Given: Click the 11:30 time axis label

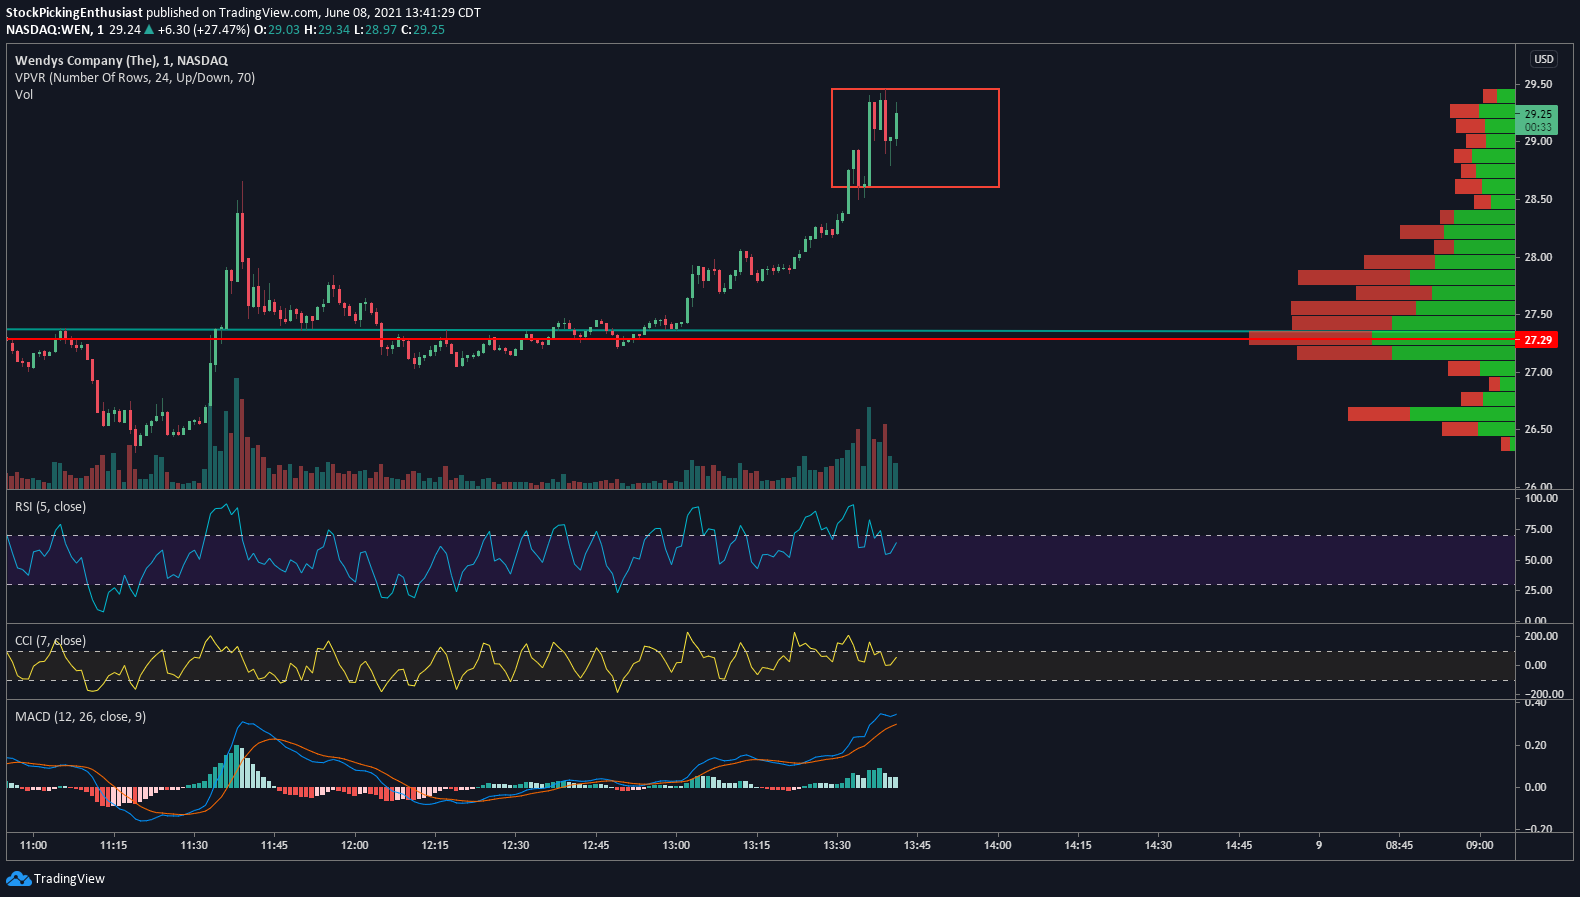Looking at the screenshot, I should (x=194, y=845).
